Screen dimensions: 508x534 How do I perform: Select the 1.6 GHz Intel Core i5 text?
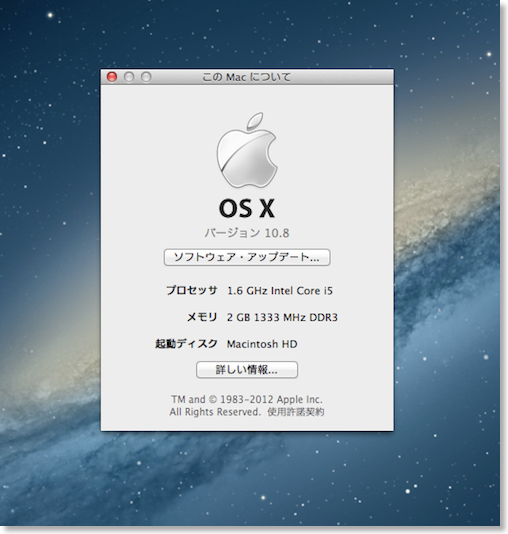[x=280, y=290]
